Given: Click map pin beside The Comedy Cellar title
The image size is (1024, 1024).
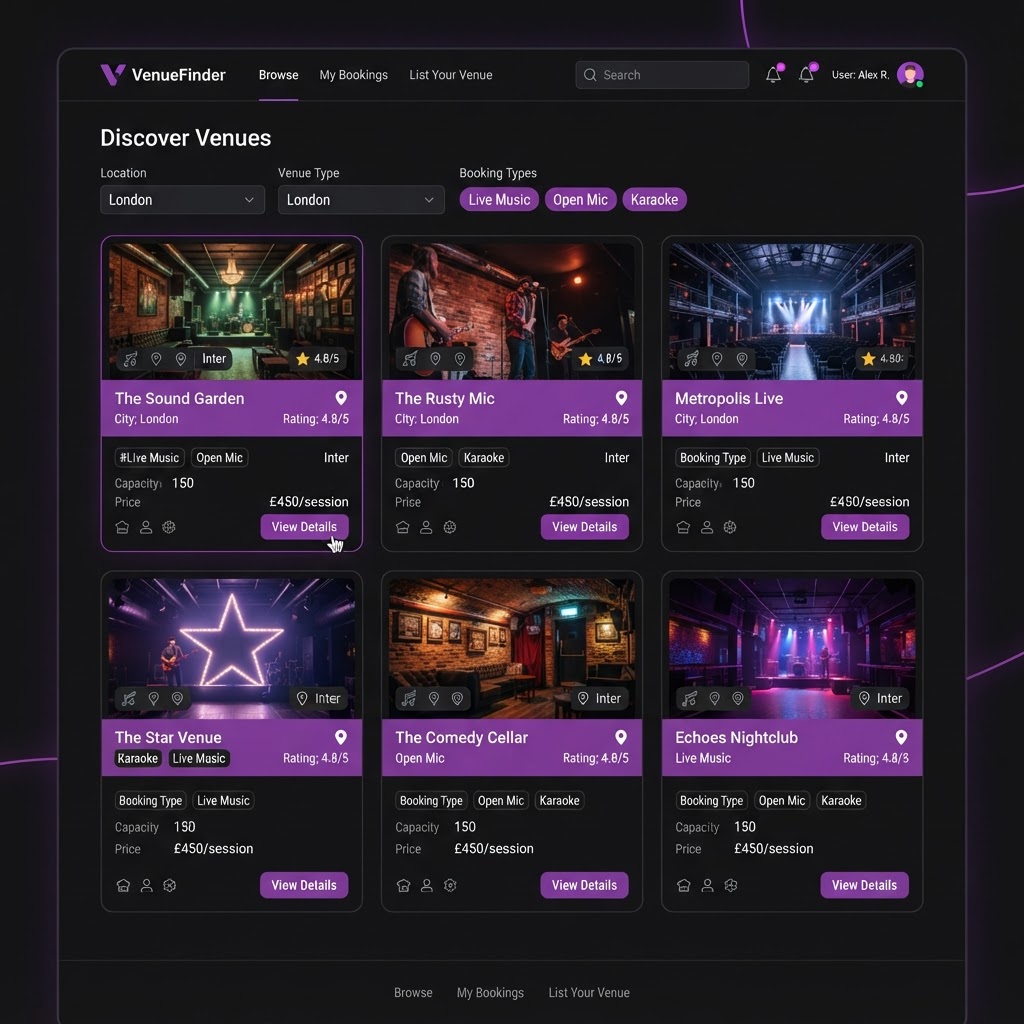Looking at the screenshot, I should [621, 737].
